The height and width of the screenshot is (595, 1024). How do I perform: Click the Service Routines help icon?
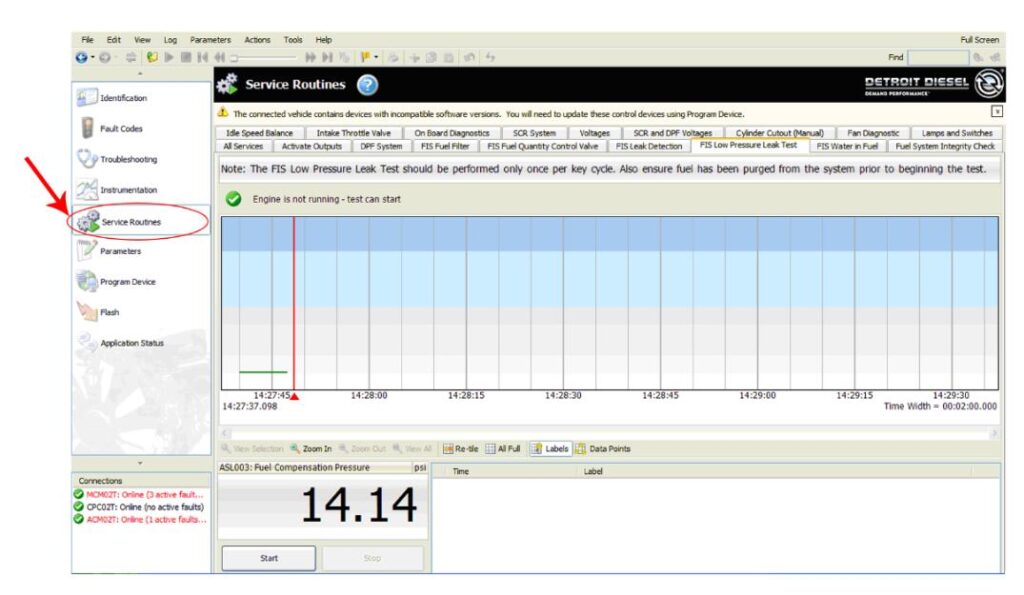[368, 85]
